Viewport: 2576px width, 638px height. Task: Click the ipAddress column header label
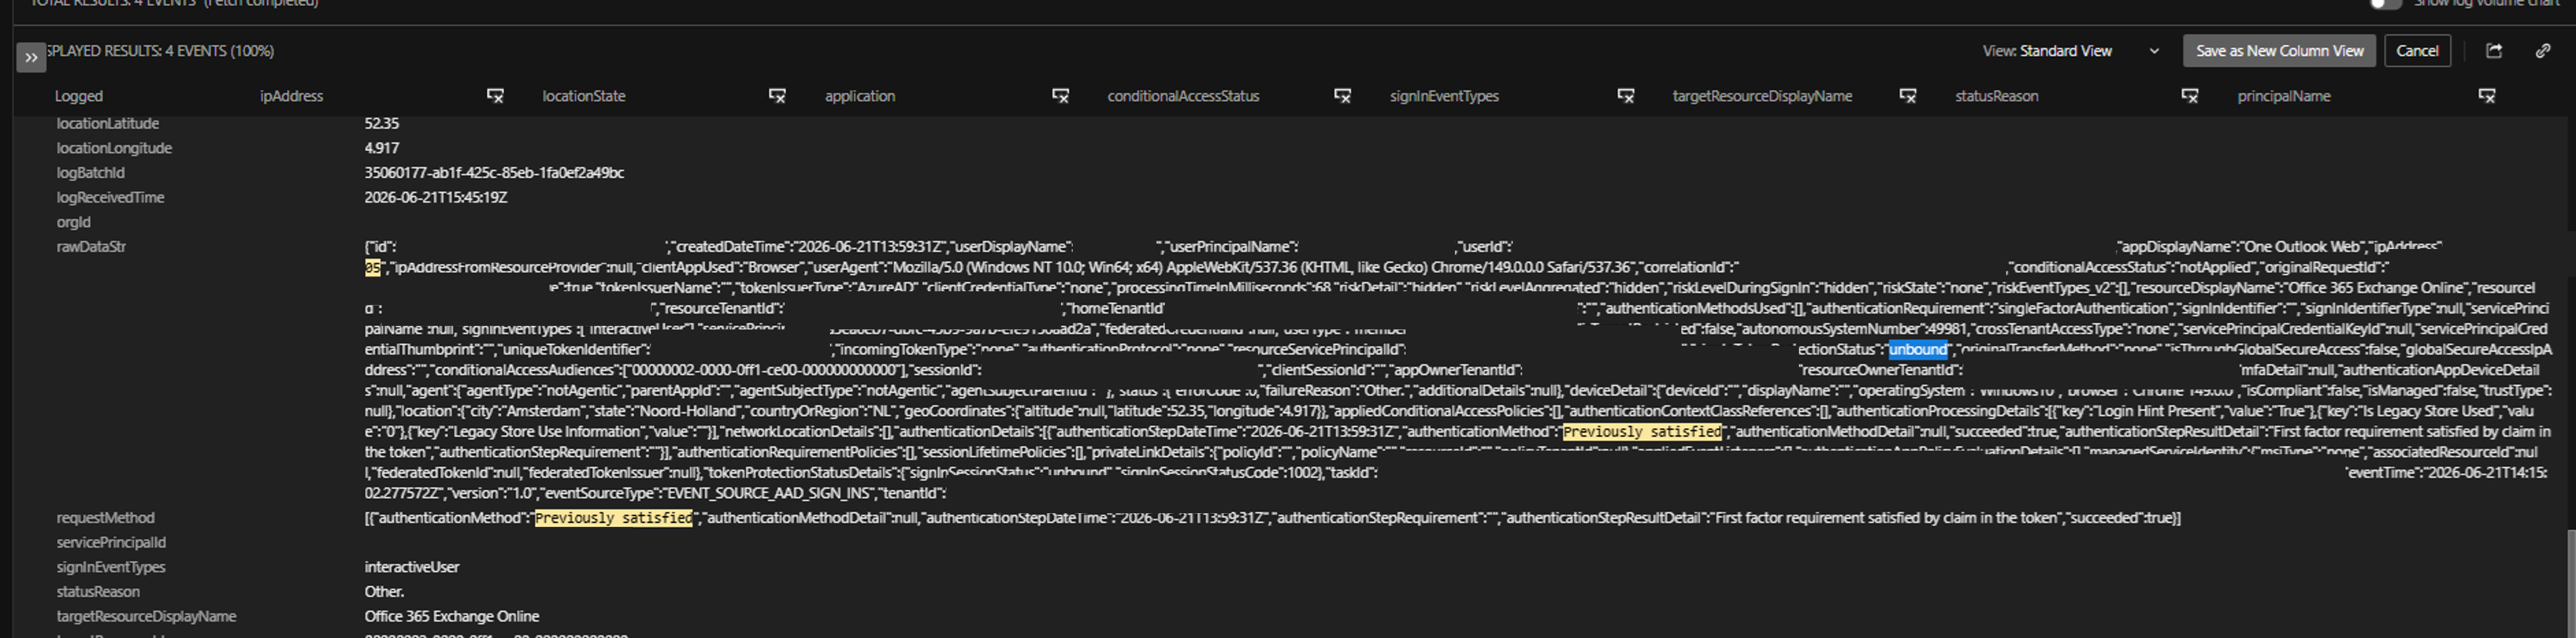(x=291, y=96)
